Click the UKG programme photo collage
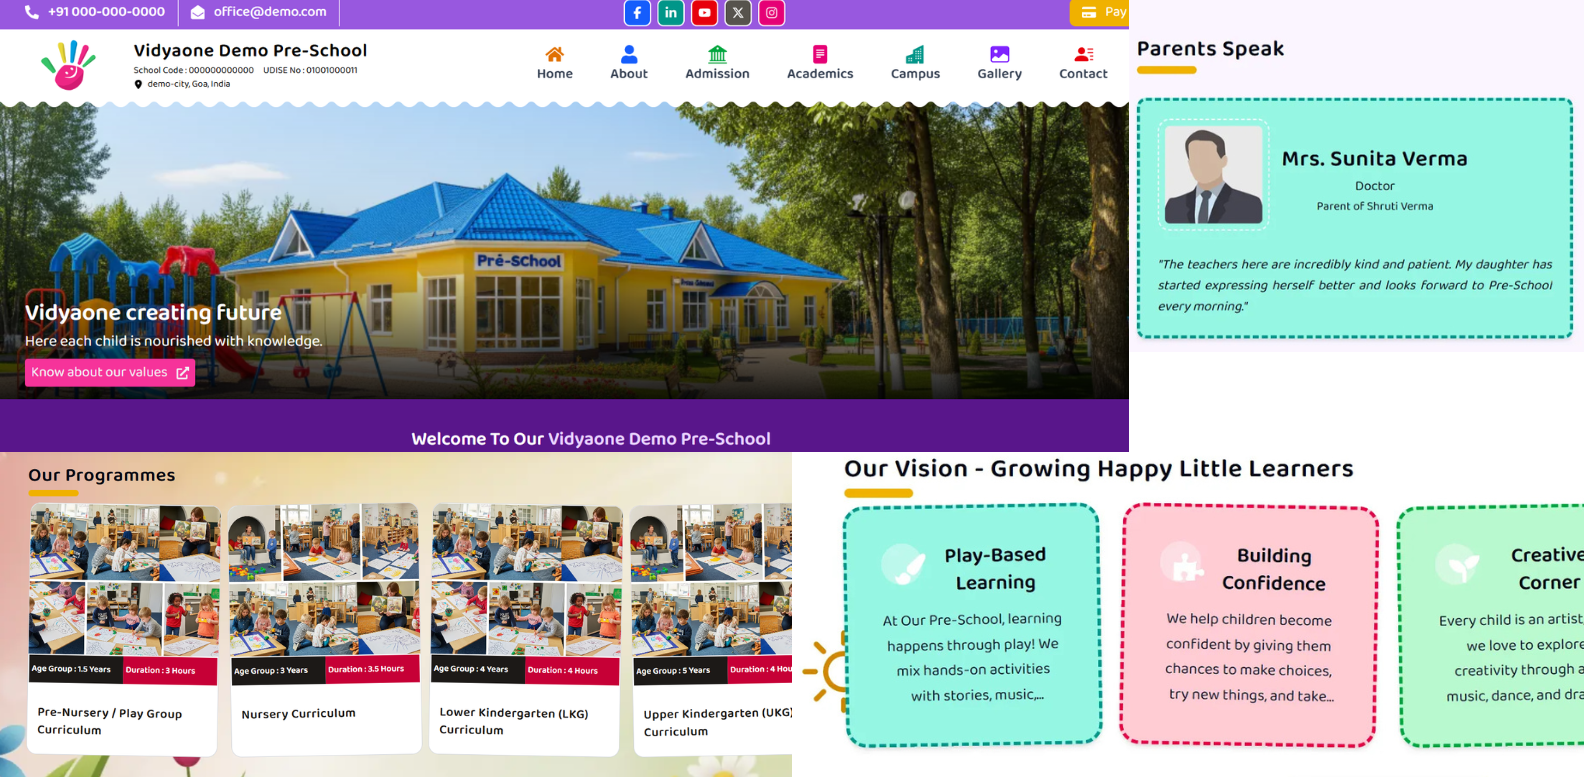The height and width of the screenshot is (777, 1584). (x=712, y=580)
